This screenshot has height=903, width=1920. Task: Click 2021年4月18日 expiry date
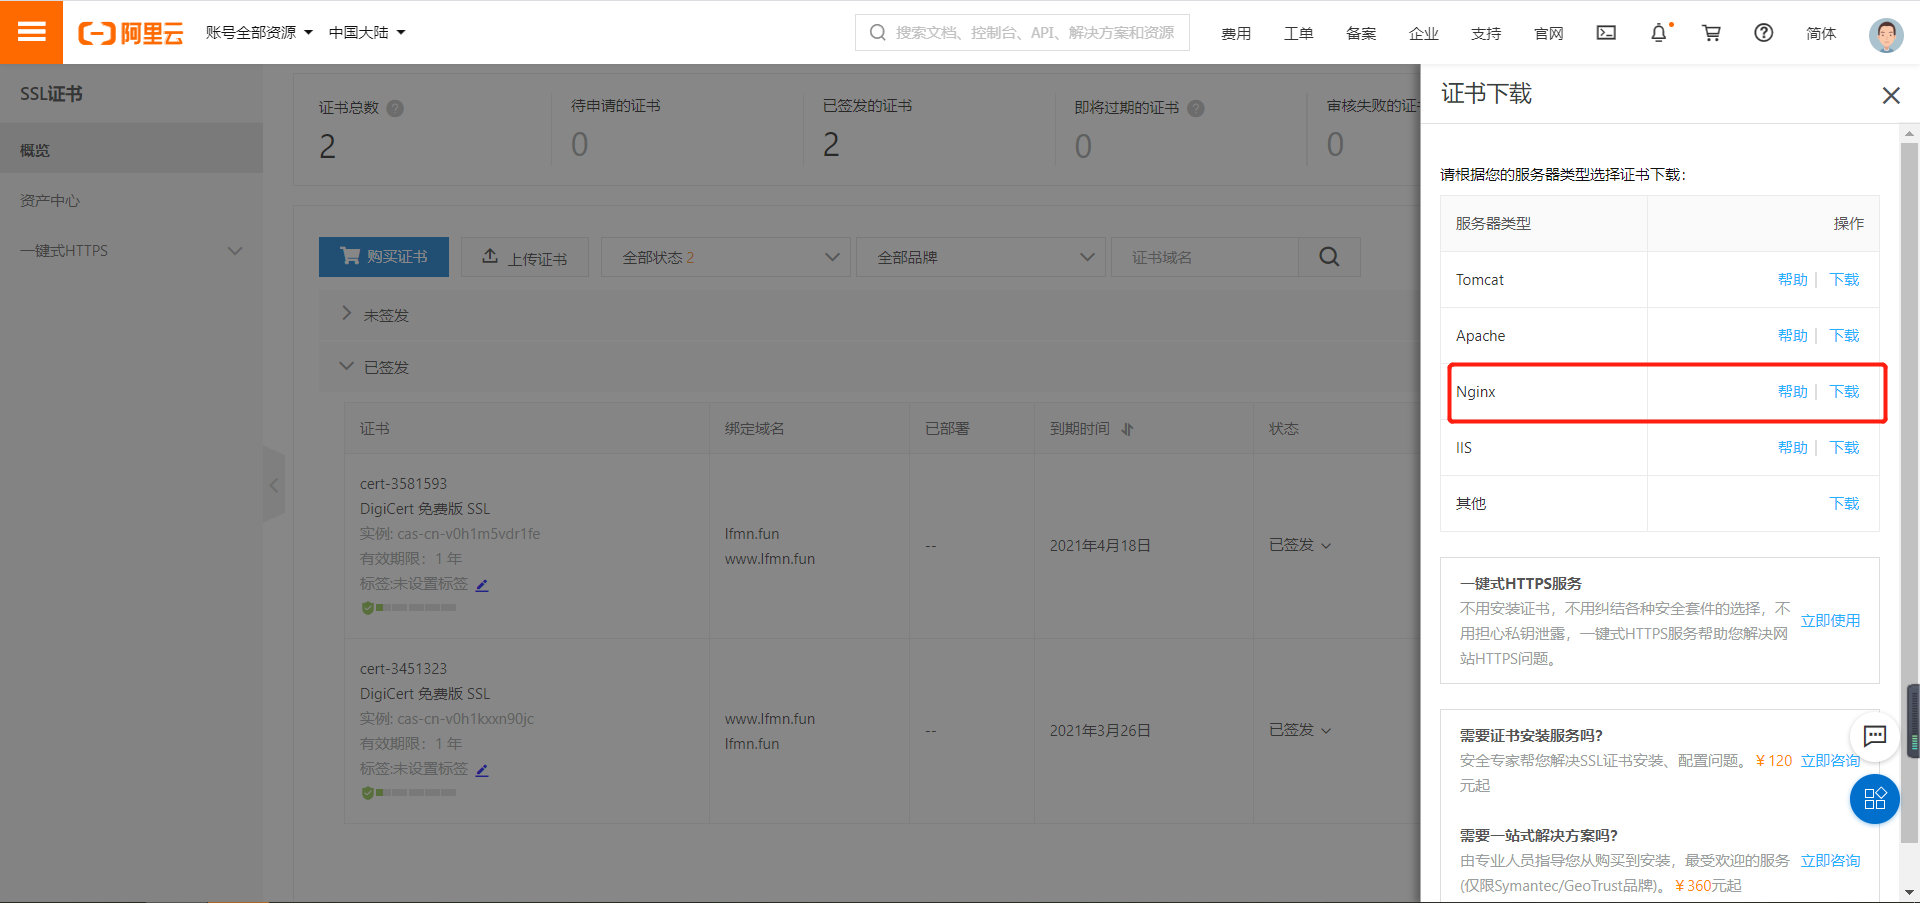1099,546
